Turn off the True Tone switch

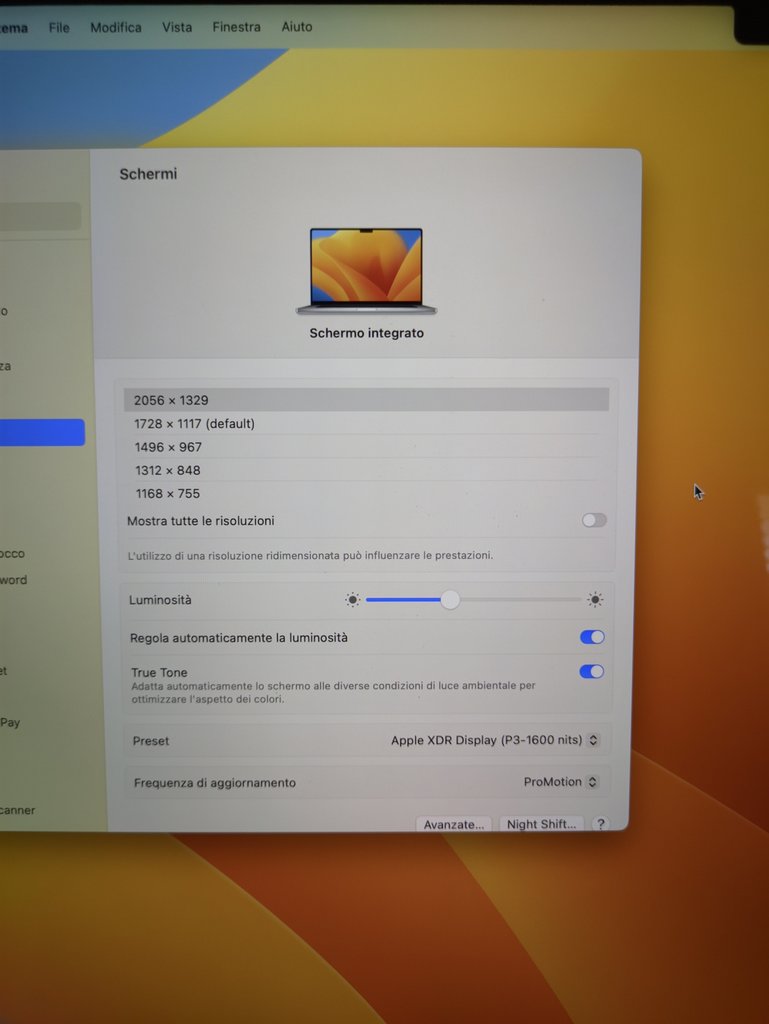[591, 671]
